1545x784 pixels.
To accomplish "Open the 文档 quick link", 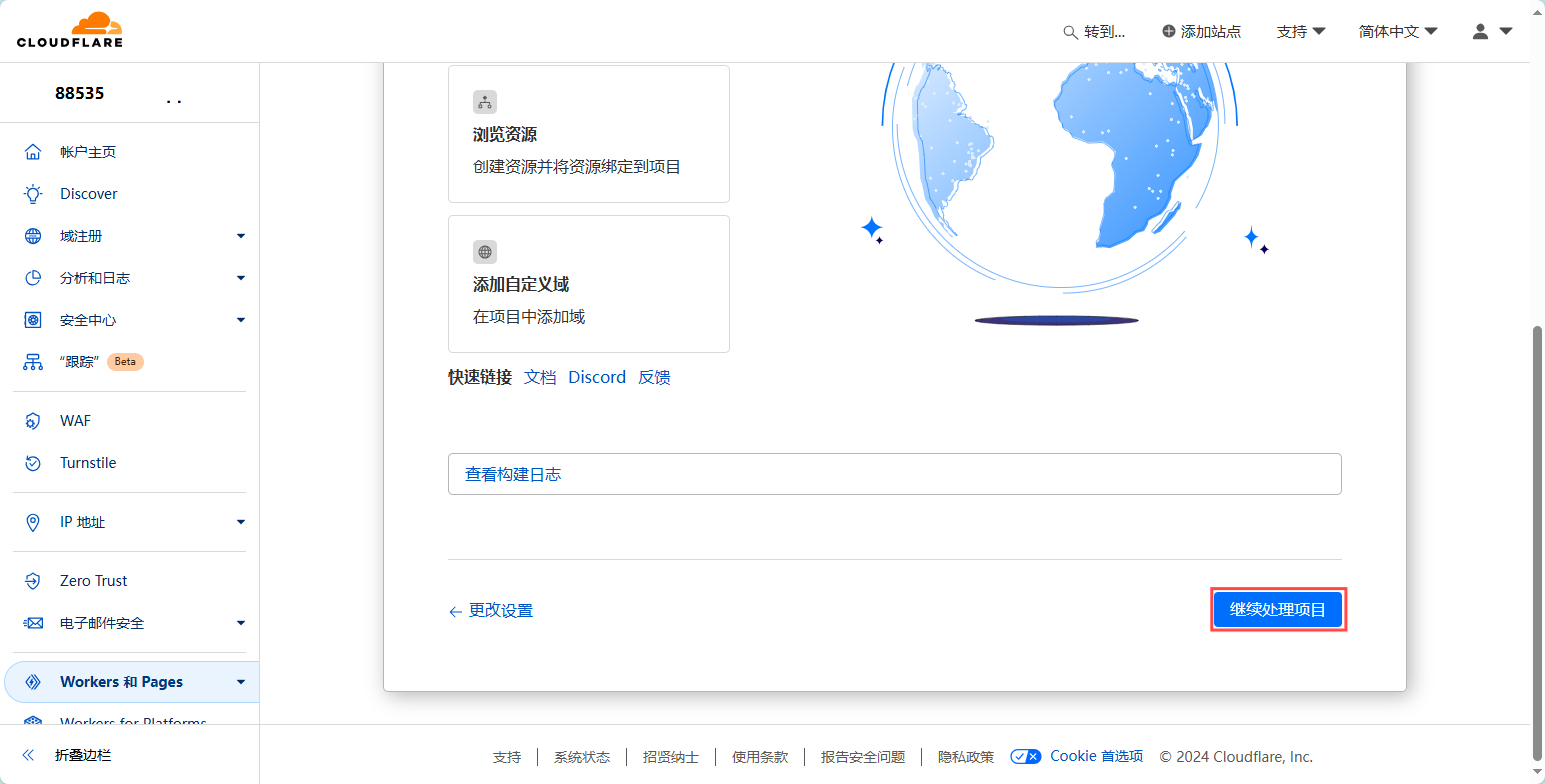I will pyautogui.click(x=540, y=377).
